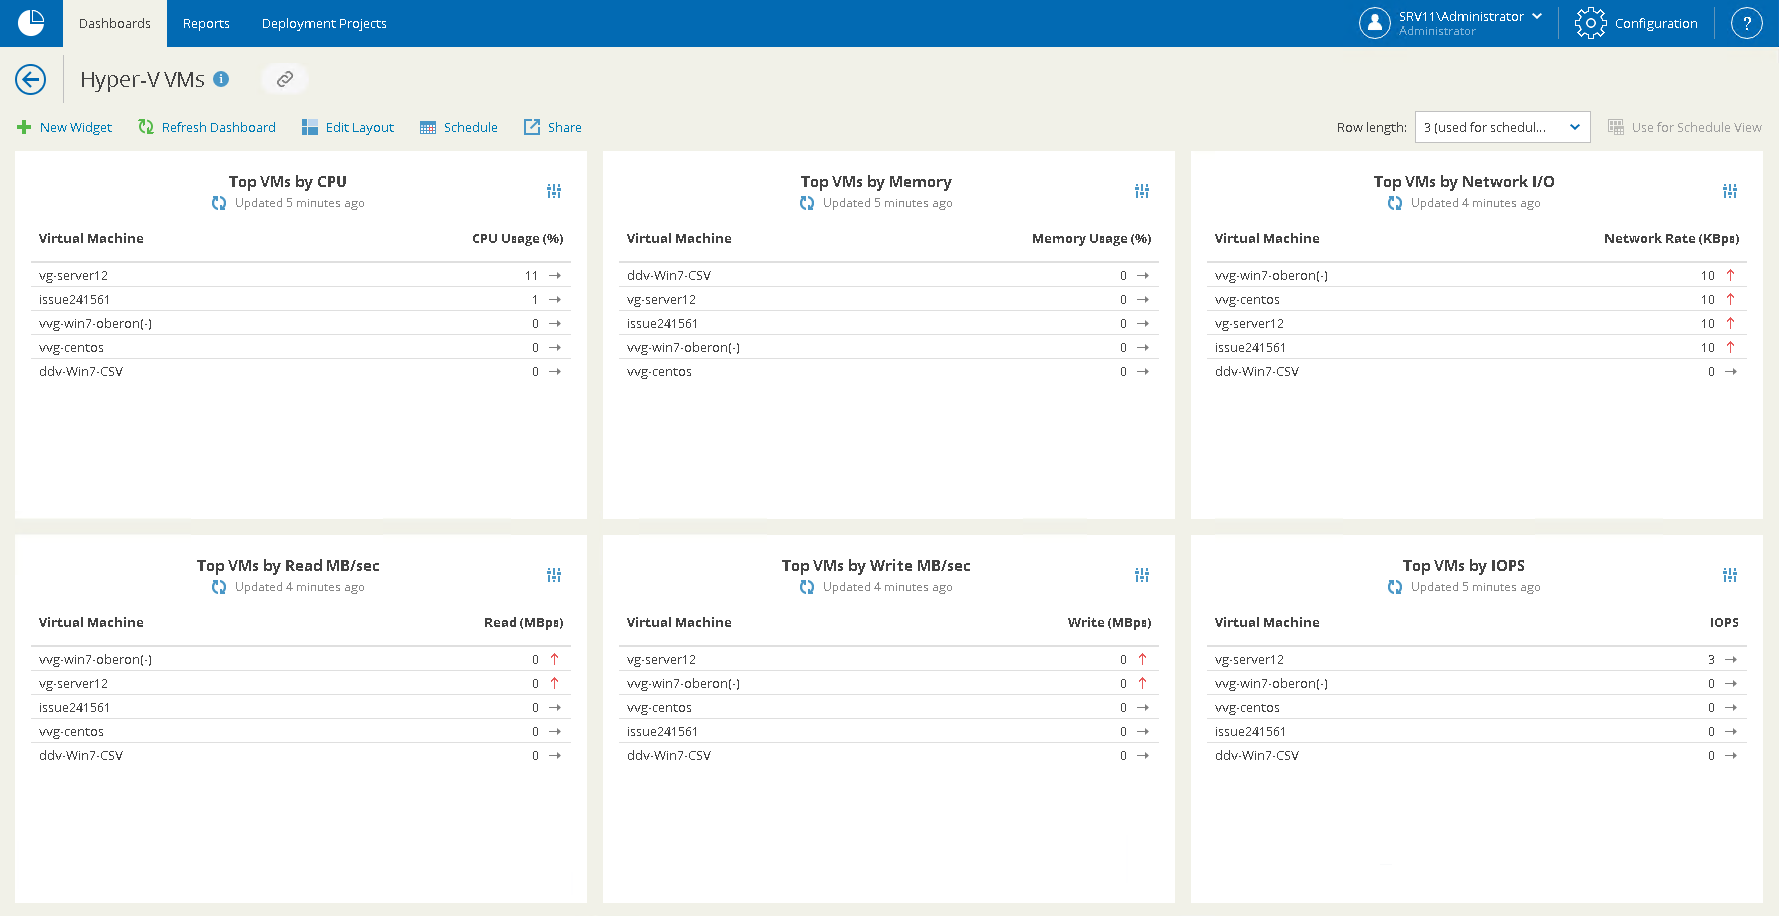Viewport: 1780px width, 916px height.
Task: Open the Reports tab
Action: pos(206,23)
